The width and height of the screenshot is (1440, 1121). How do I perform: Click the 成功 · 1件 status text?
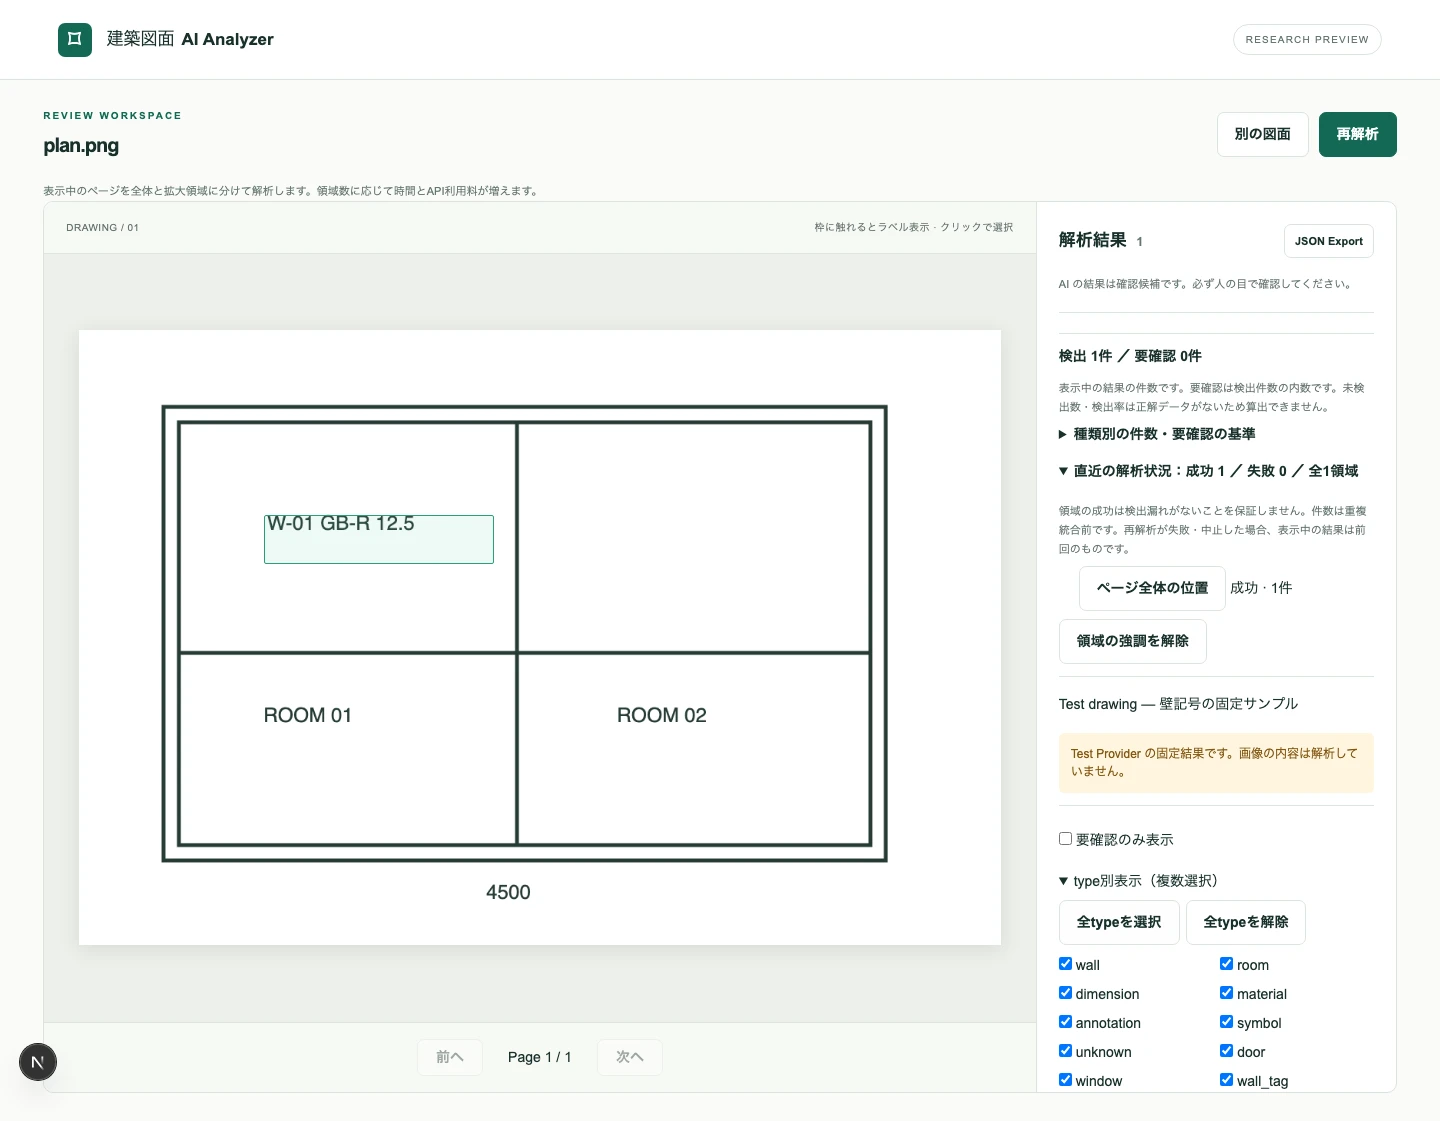pyautogui.click(x=1261, y=588)
